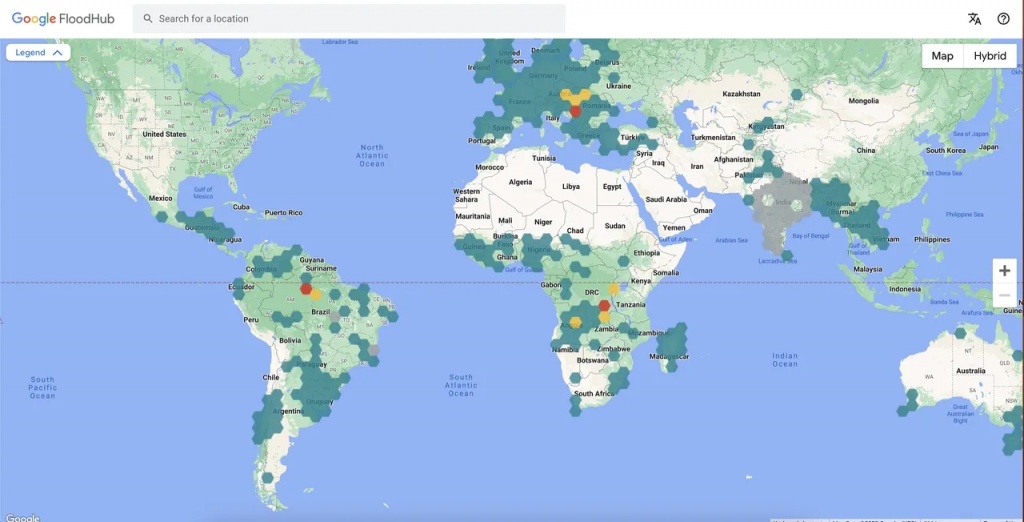
Task: Click the Philippines label
Action: pos(933,240)
